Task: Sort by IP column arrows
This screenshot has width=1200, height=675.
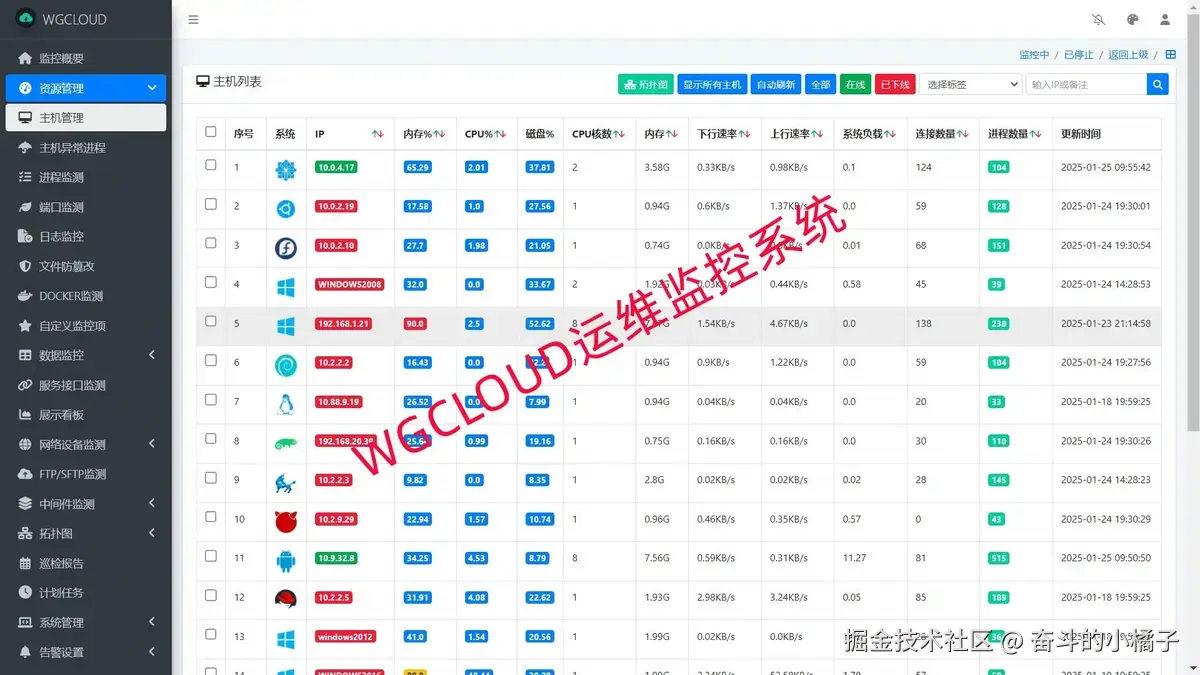Action: tap(377, 134)
